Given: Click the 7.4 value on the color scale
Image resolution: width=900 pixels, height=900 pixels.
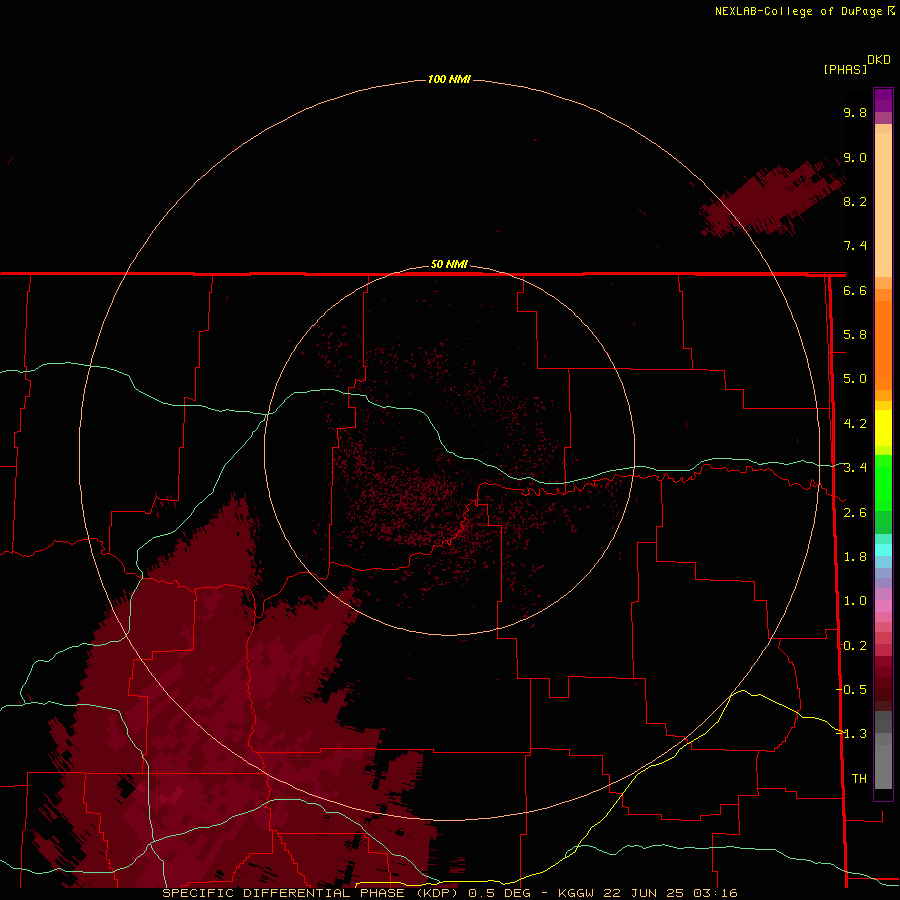Looking at the screenshot, I should 855,246.
